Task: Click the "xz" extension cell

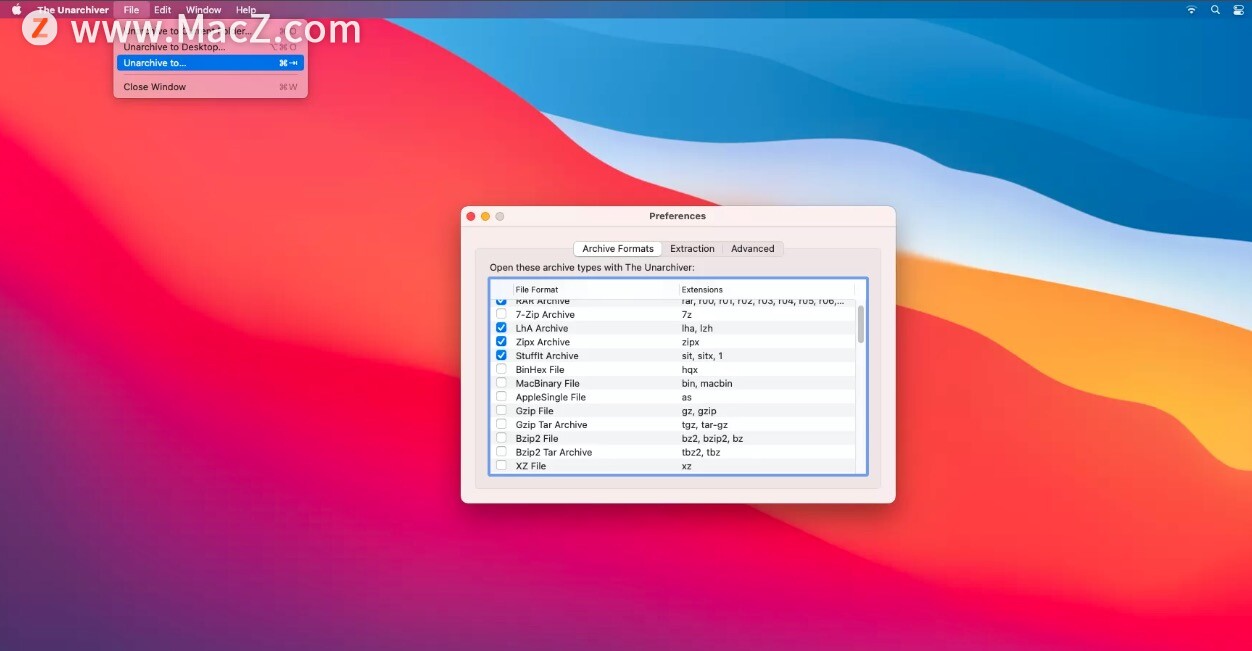Action: pyautogui.click(x=687, y=466)
